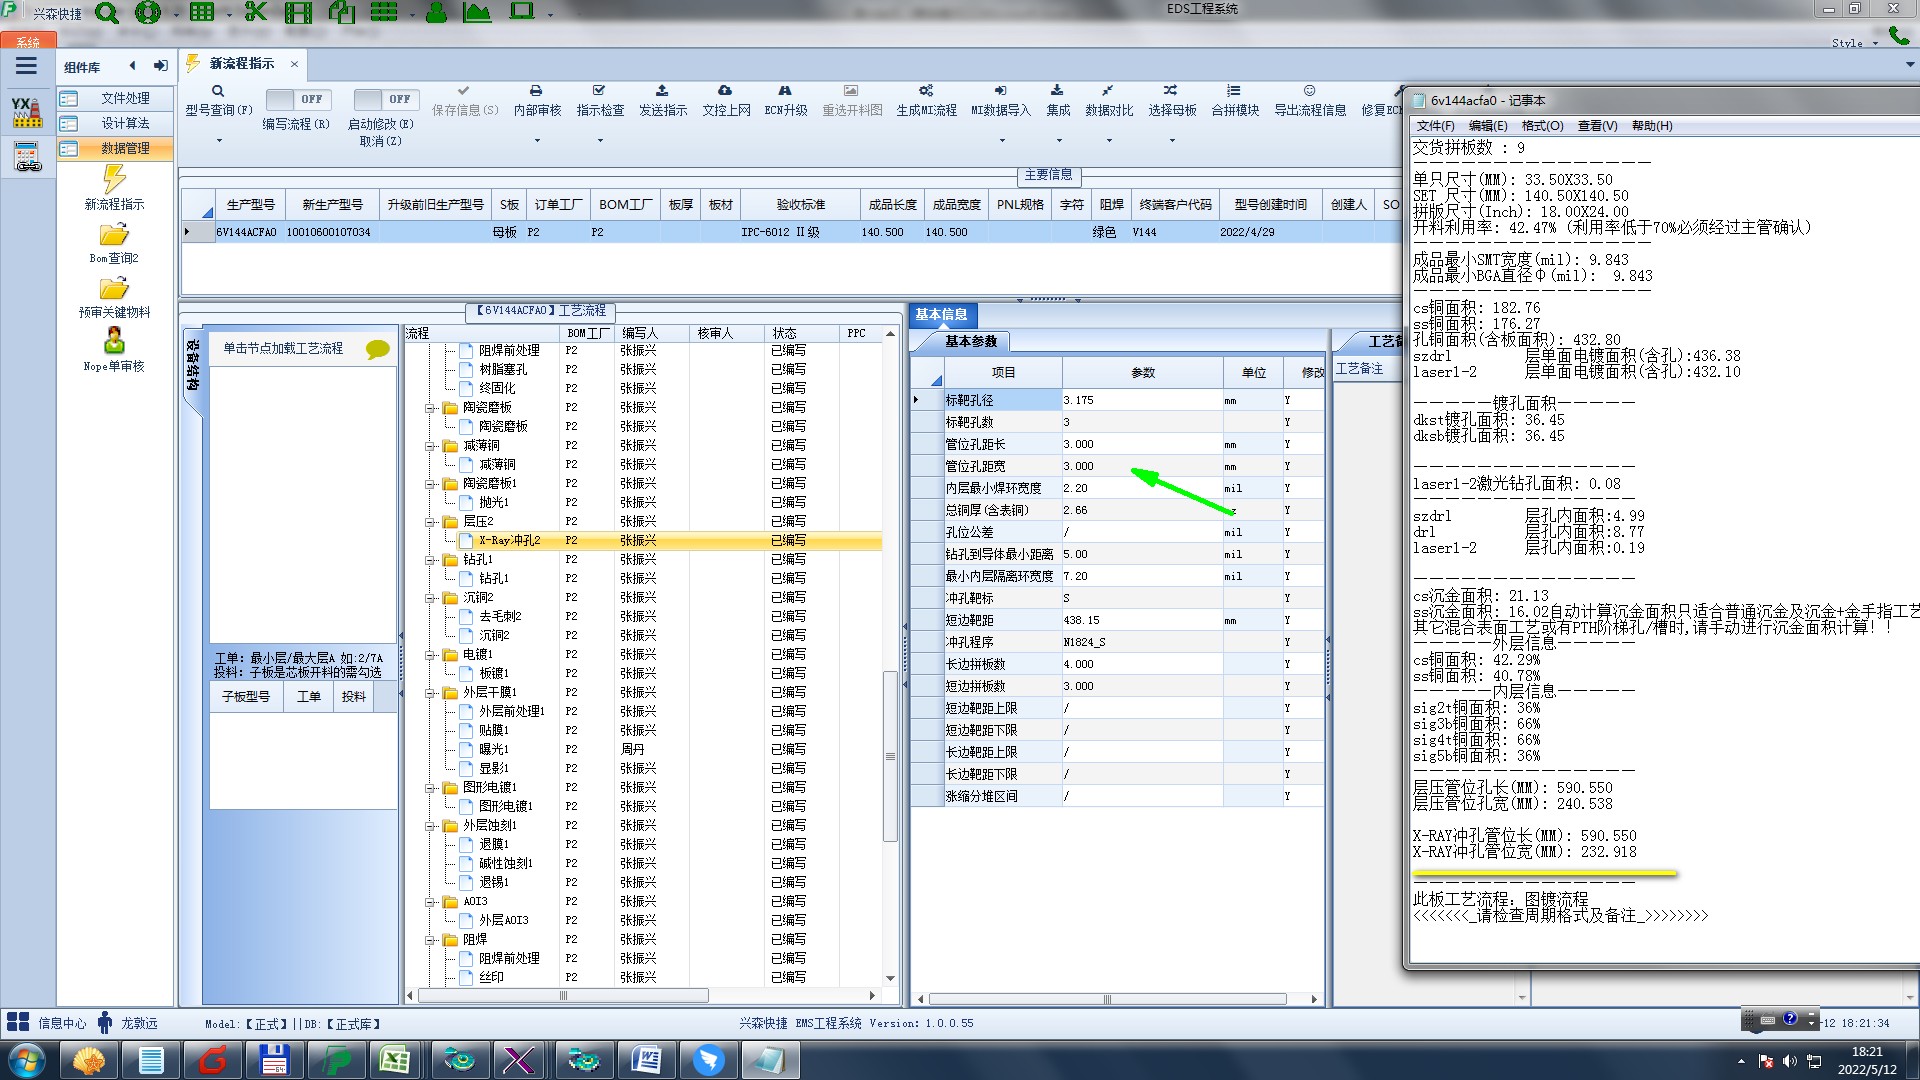Open dropdown arrow under 指示检查
Image resolution: width=1920 pixels, height=1080 pixels.
600,141
